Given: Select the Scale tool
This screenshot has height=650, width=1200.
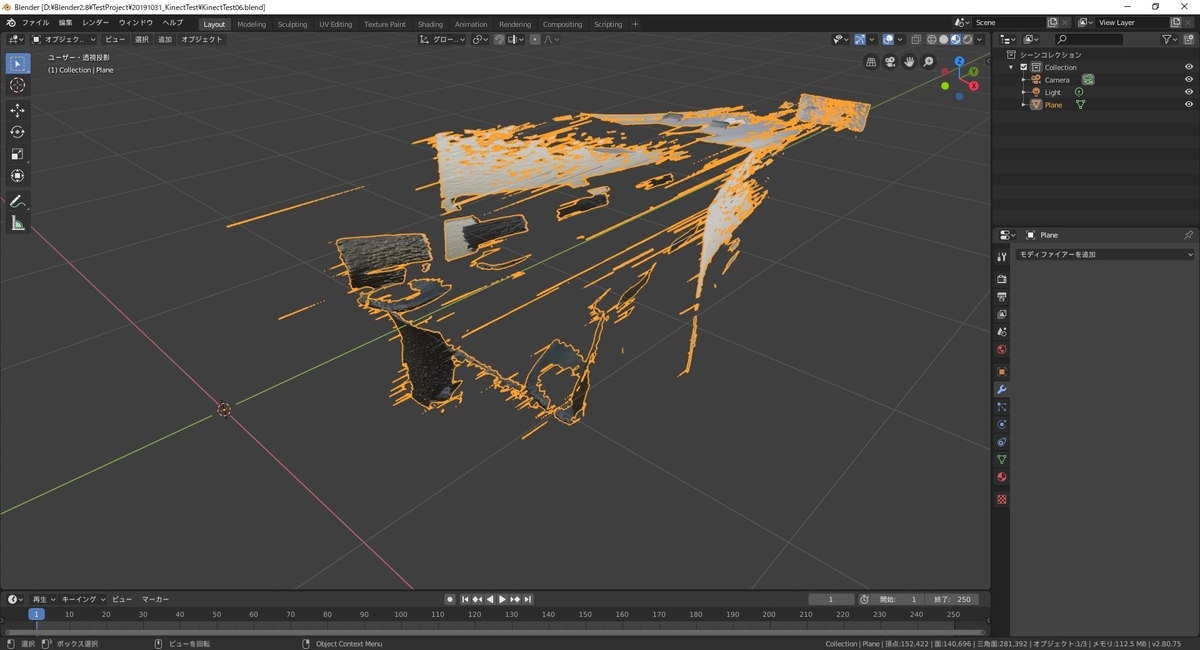Looking at the screenshot, I should click(x=17, y=154).
